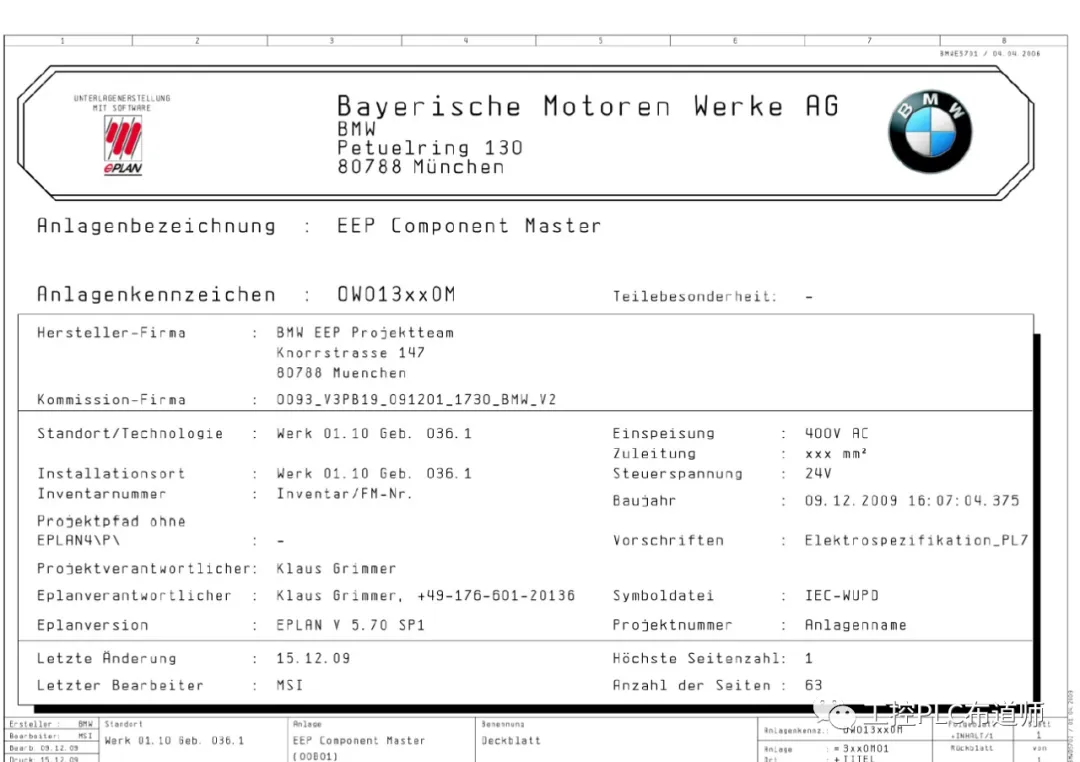Select the supply value "400V AC"
This screenshot has height=762, width=1080.
(837, 433)
